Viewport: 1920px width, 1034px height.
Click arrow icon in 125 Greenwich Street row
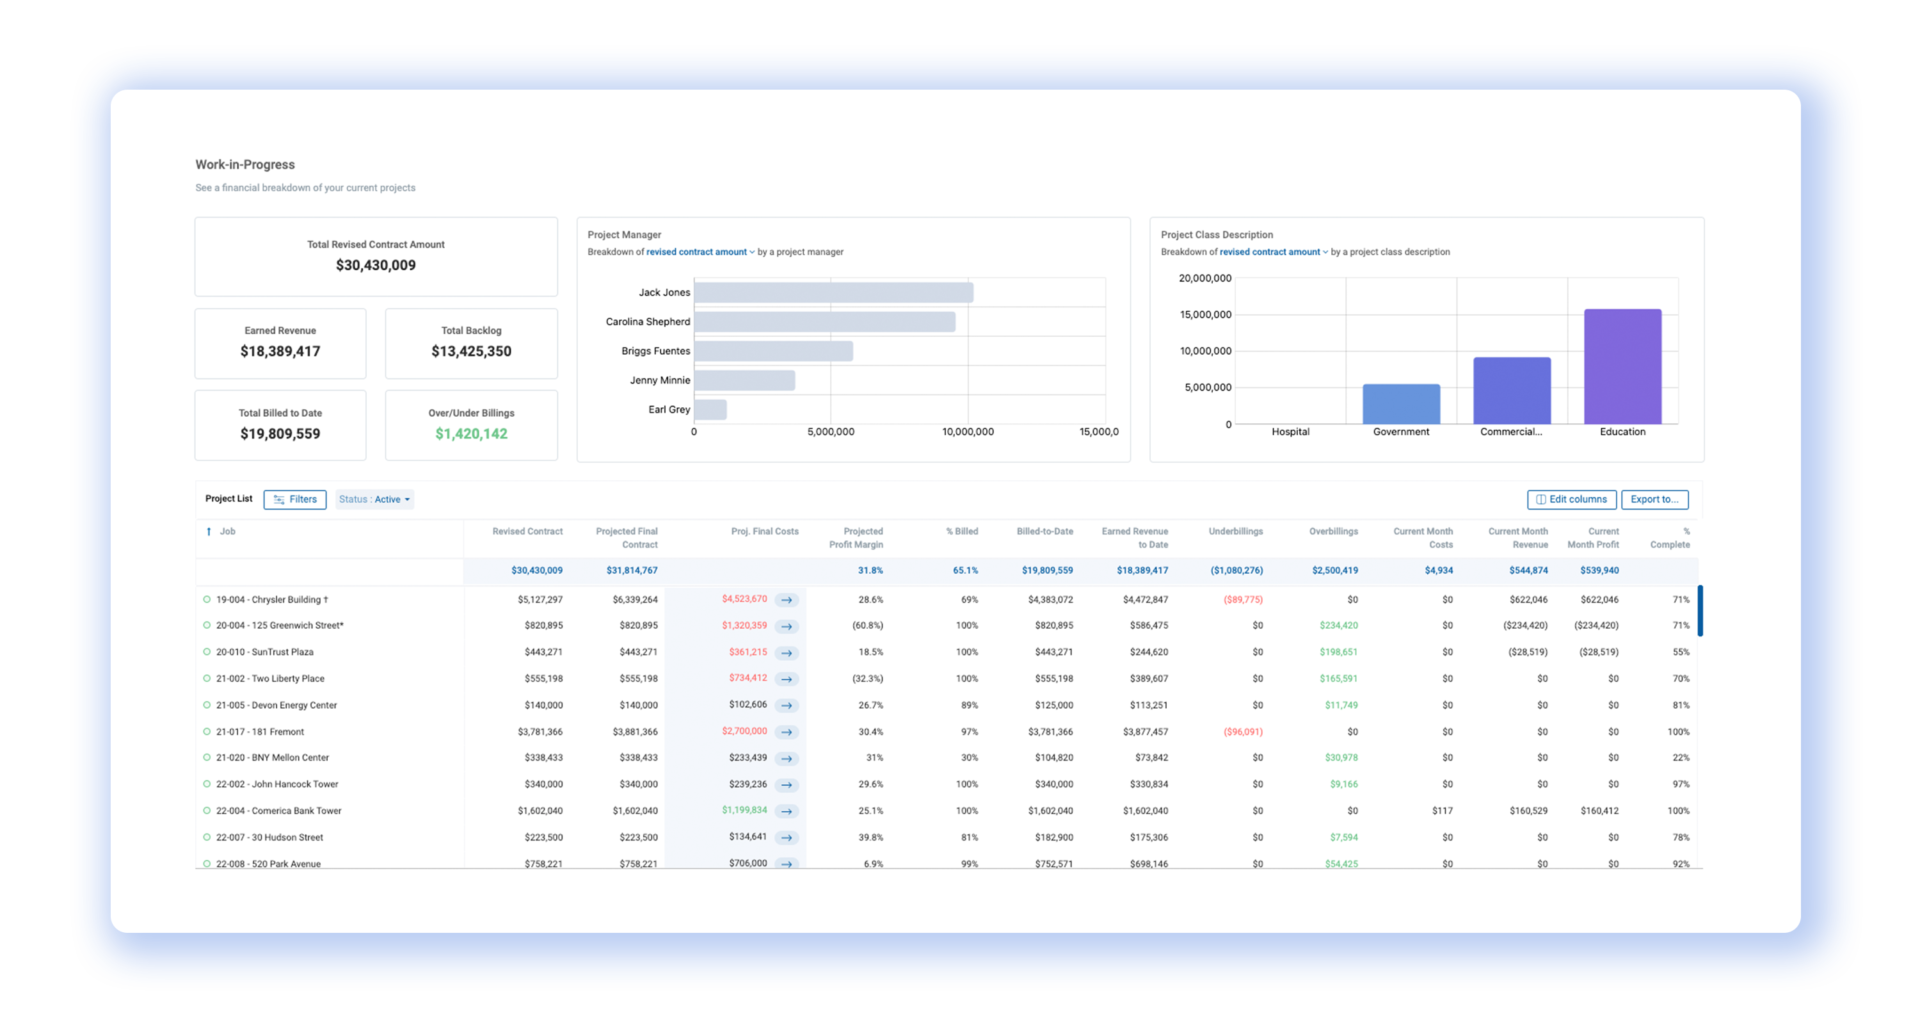pyautogui.click(x=787, y=626)
